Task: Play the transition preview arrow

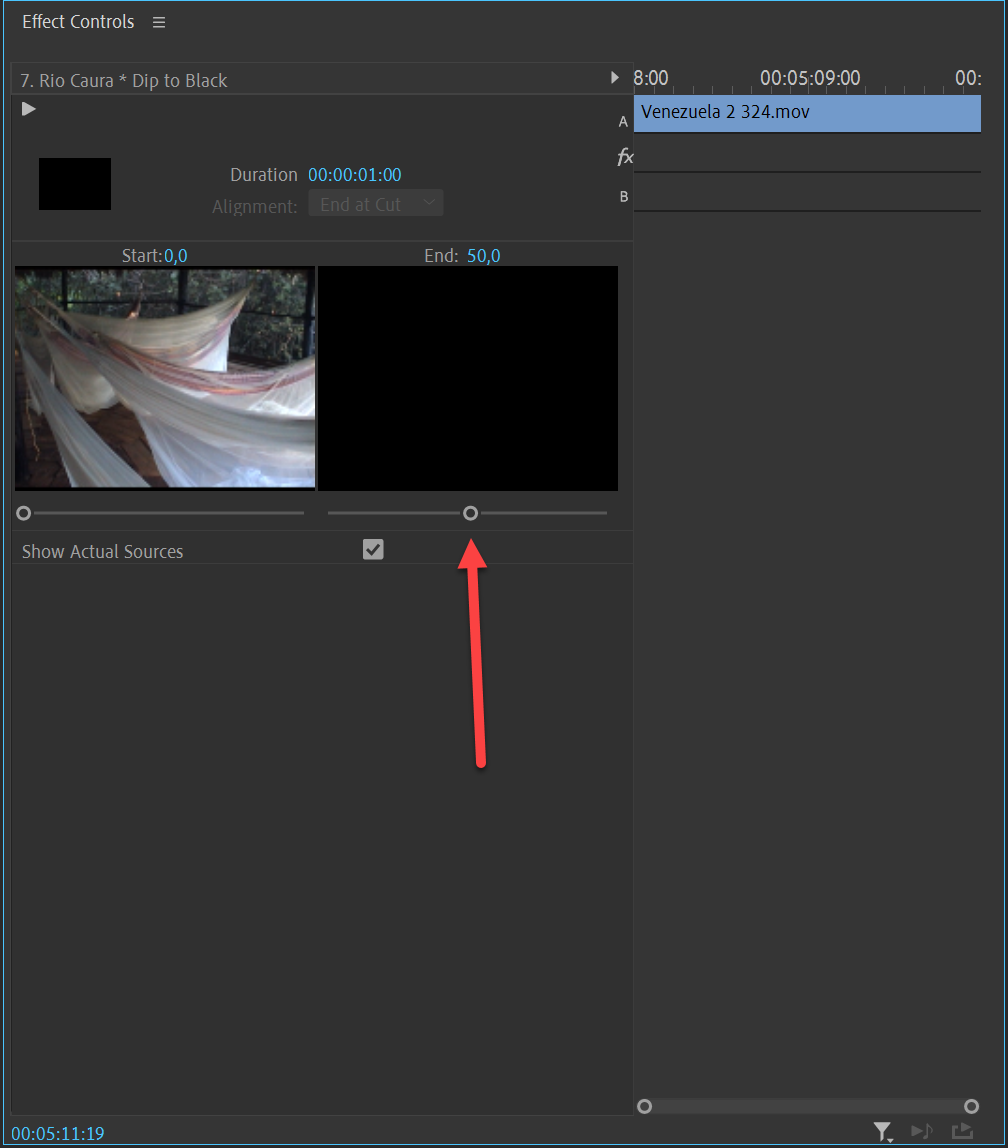Action: click(x=27, y=108)
